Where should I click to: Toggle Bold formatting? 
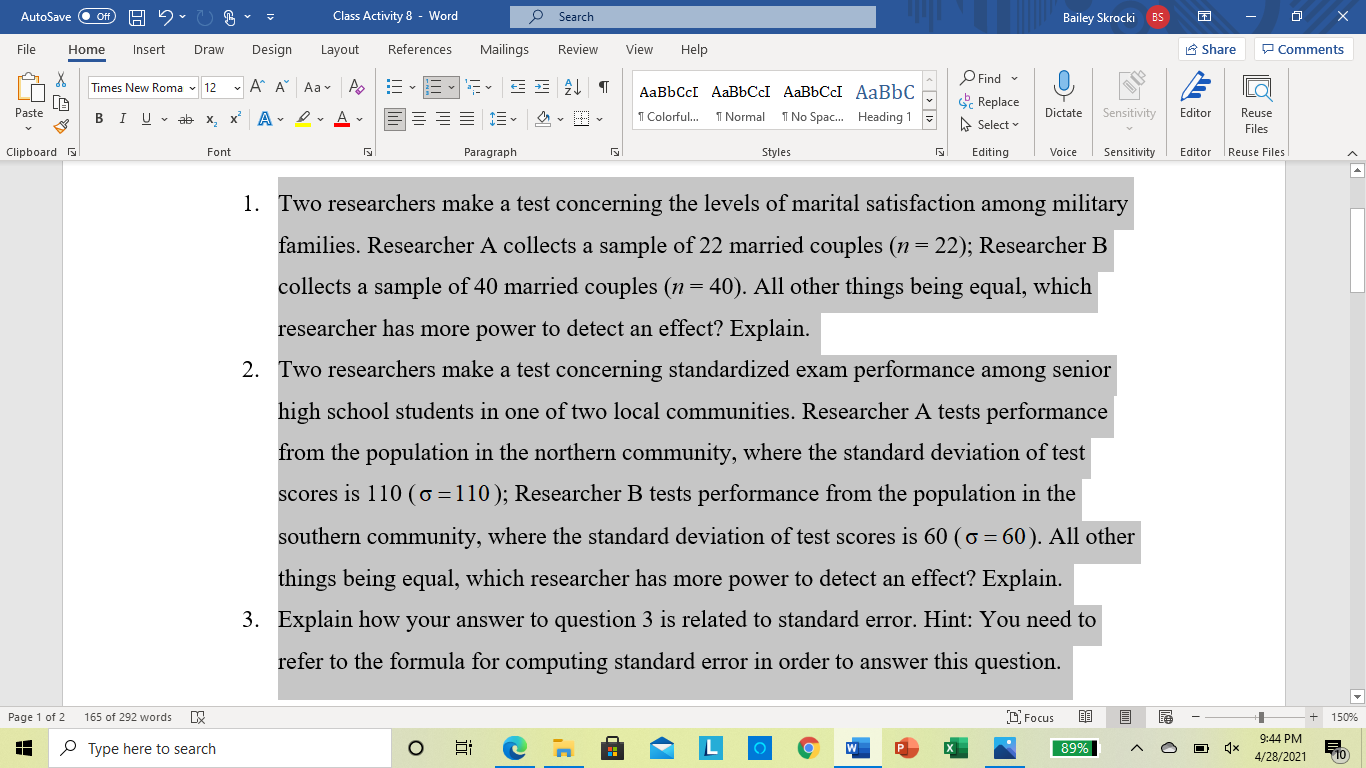(x=99, y=119)
